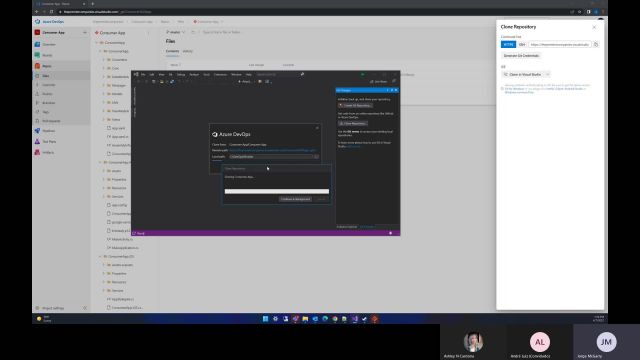Viewport: 640px width, 360px height.
Task: Close the Azure DevOps clone dialog
Action: point(317,128)
